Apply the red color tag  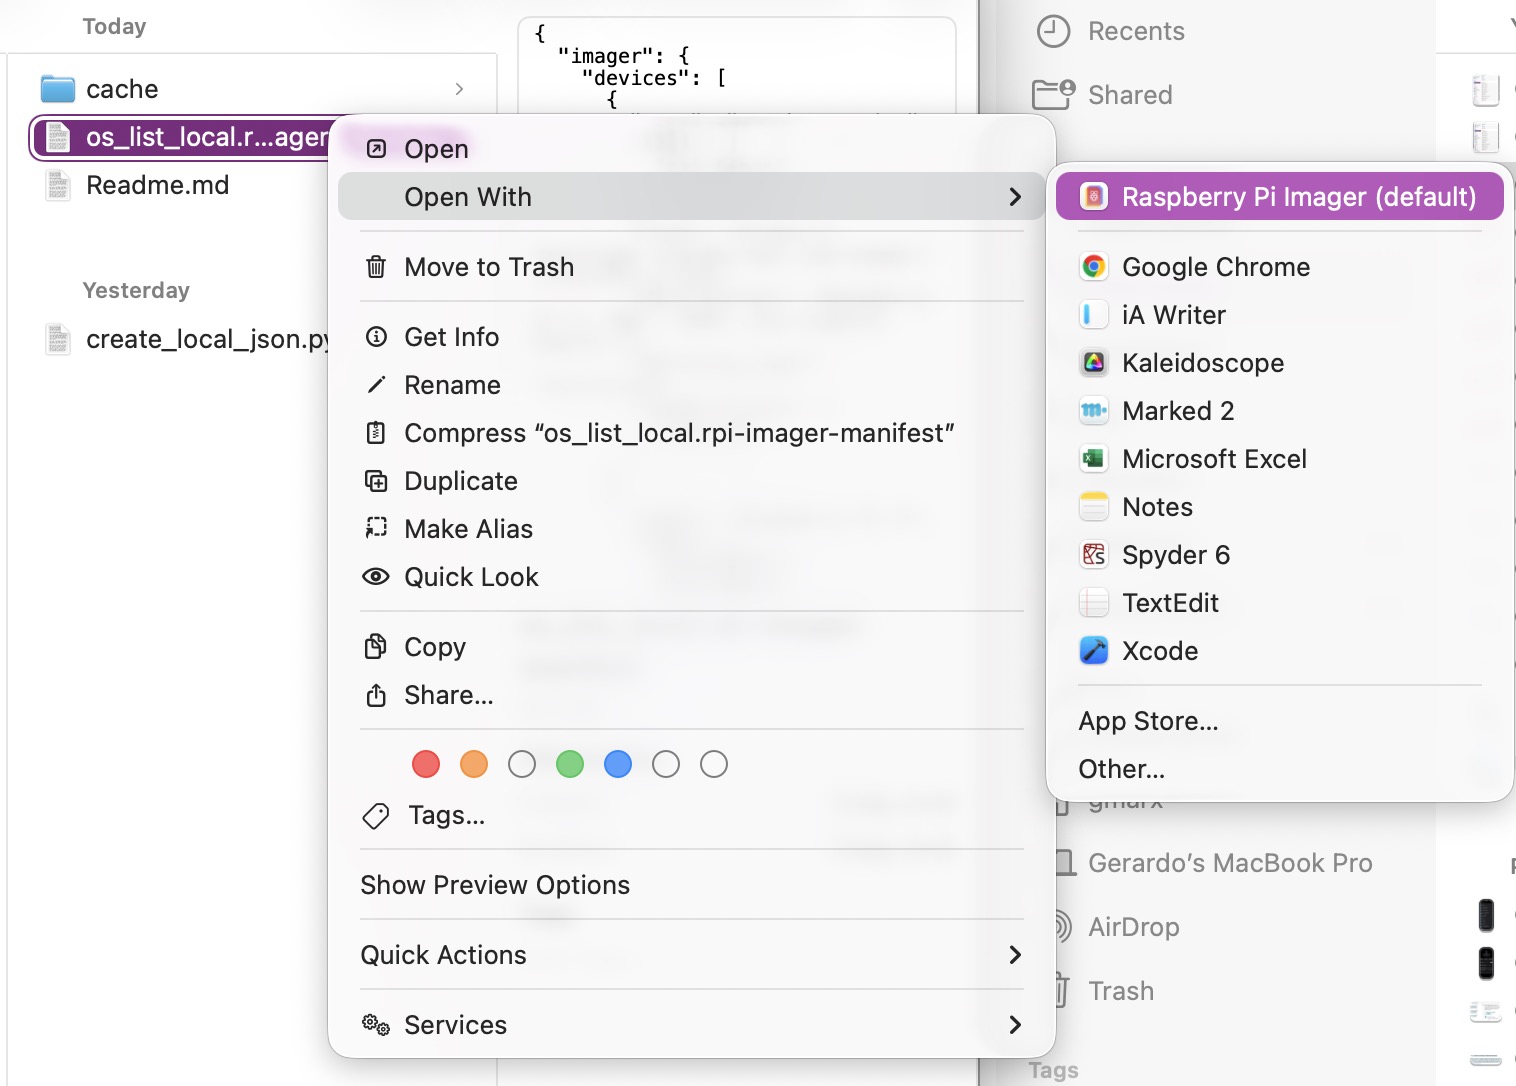[426, 765]
